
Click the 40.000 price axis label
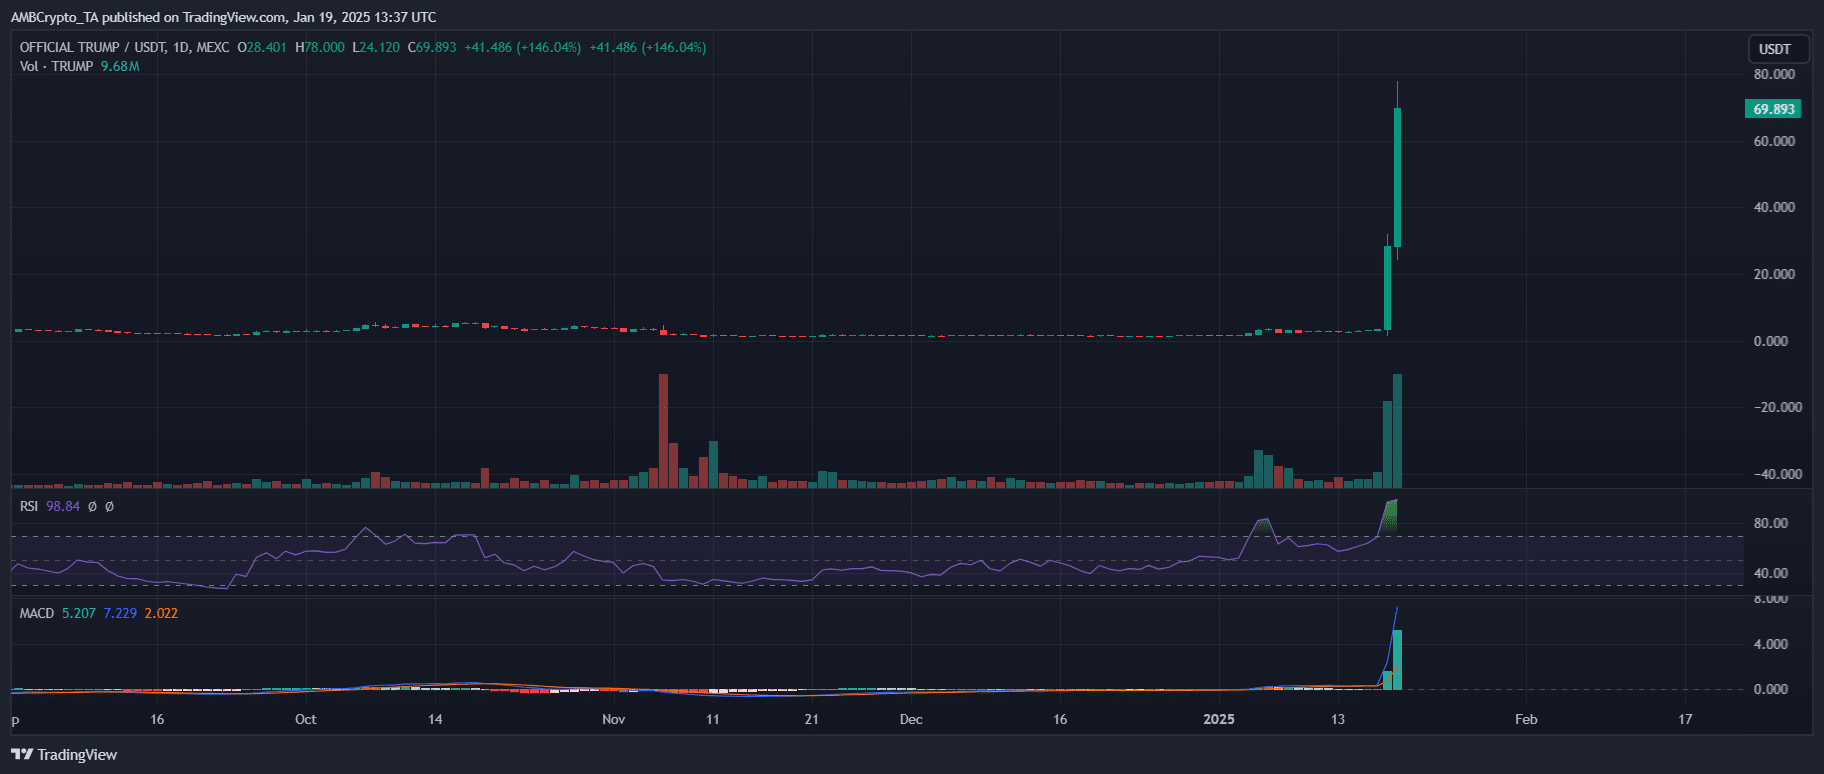tap(1774, 207)
